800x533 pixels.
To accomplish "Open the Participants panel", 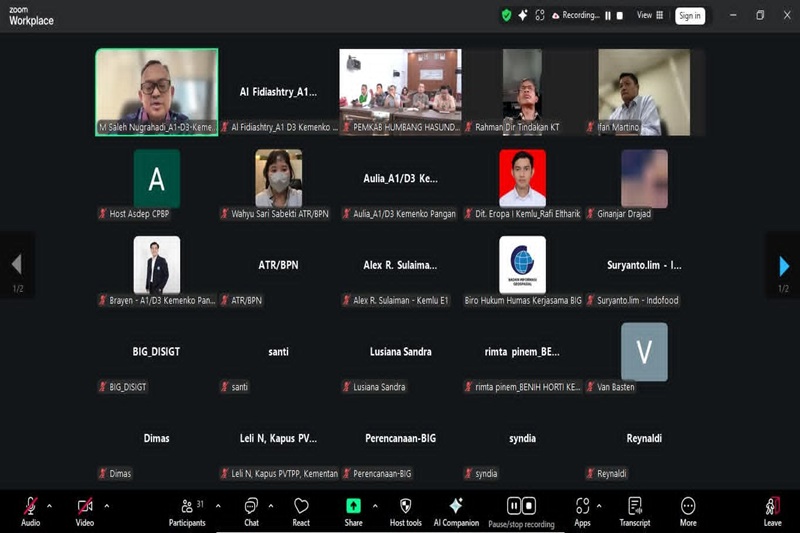I will (186, 510).
